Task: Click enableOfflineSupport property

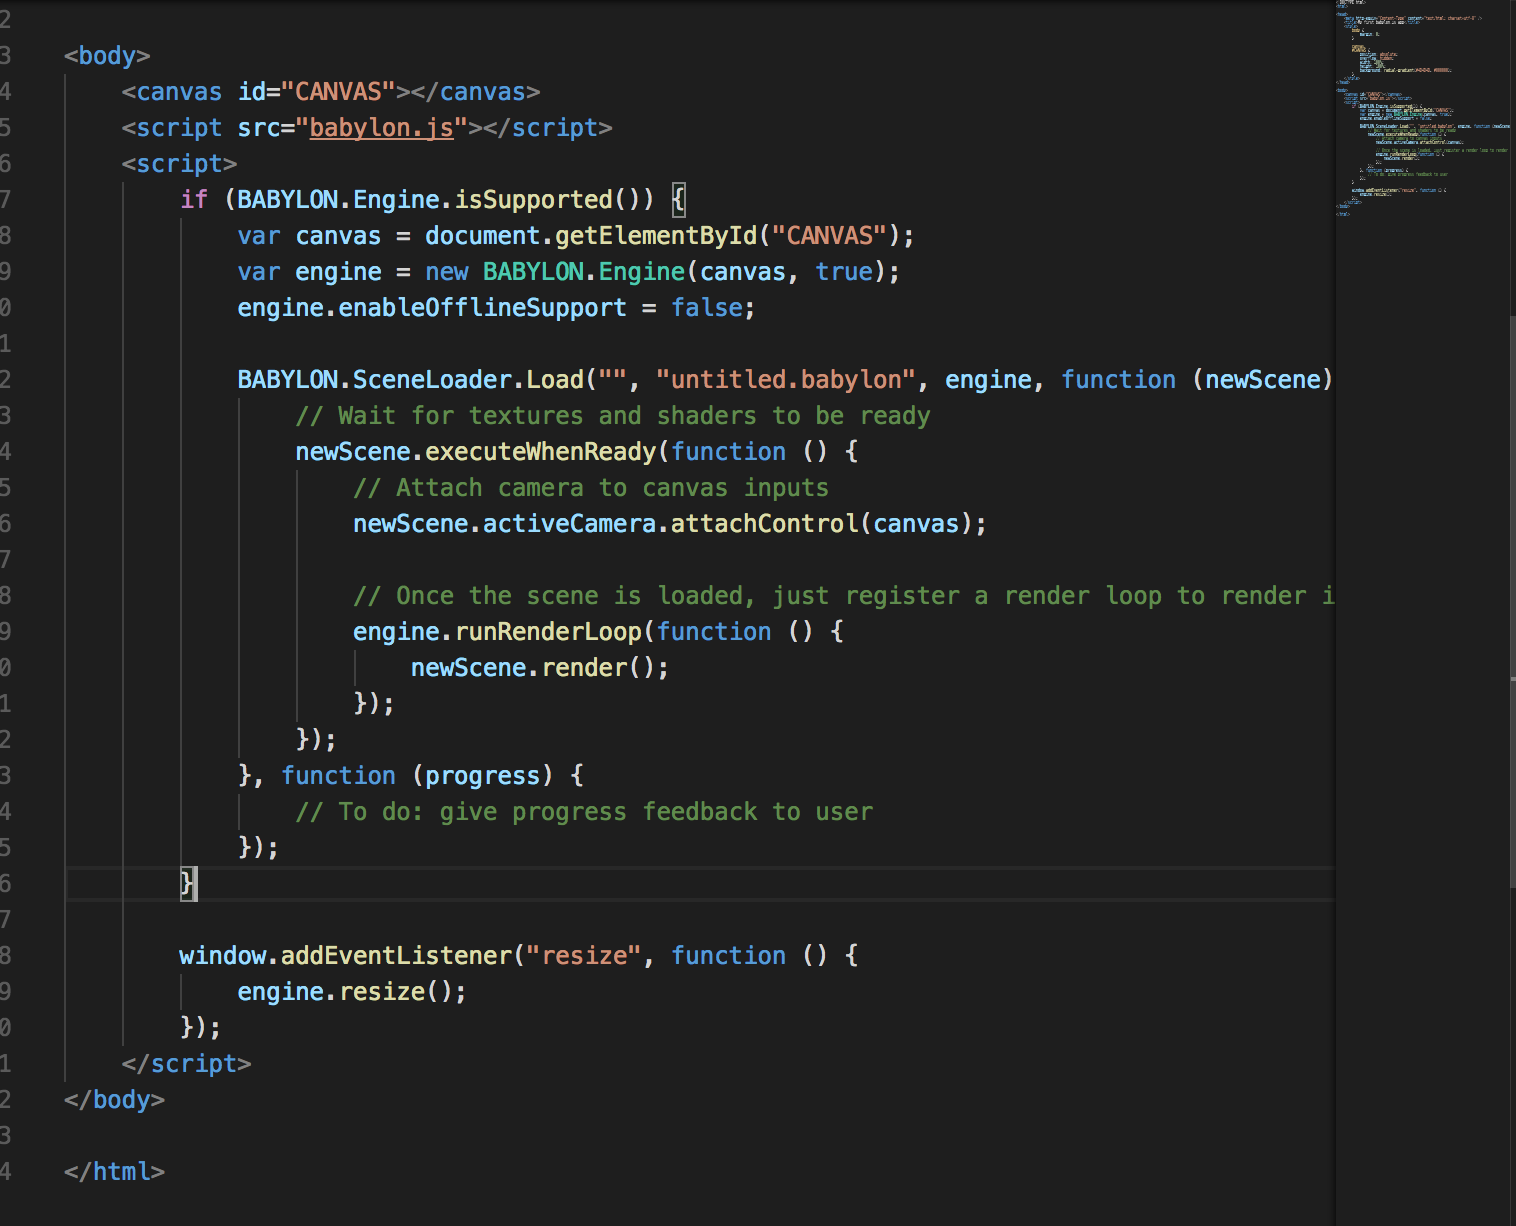Action: pyautogui.click(x=482, y=308)
